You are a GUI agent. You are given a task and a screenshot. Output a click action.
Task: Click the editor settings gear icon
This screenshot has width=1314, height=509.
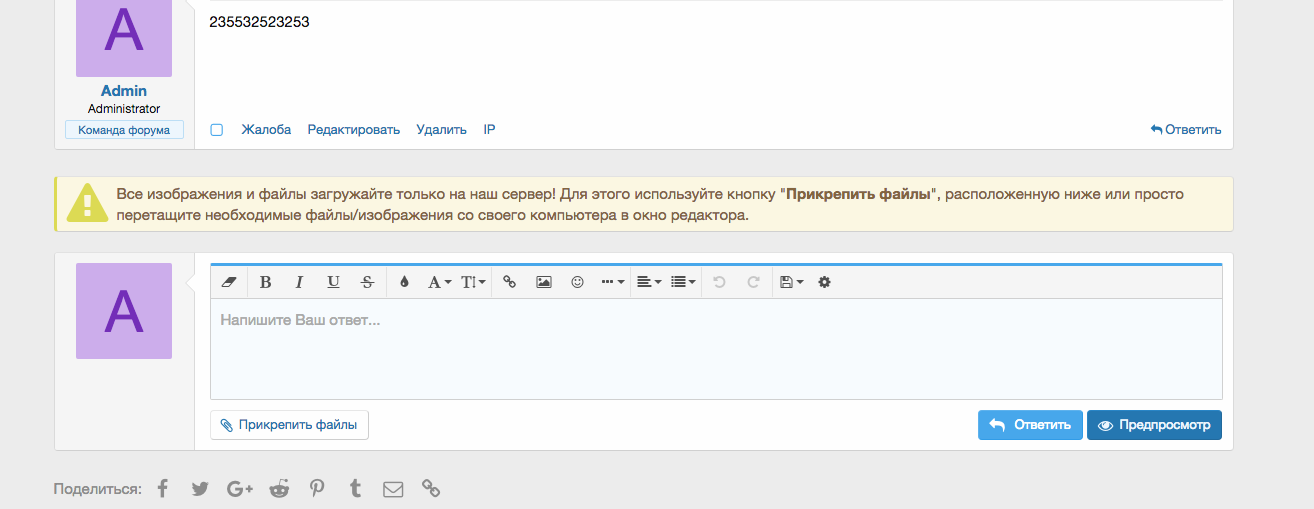pos(824,282)
